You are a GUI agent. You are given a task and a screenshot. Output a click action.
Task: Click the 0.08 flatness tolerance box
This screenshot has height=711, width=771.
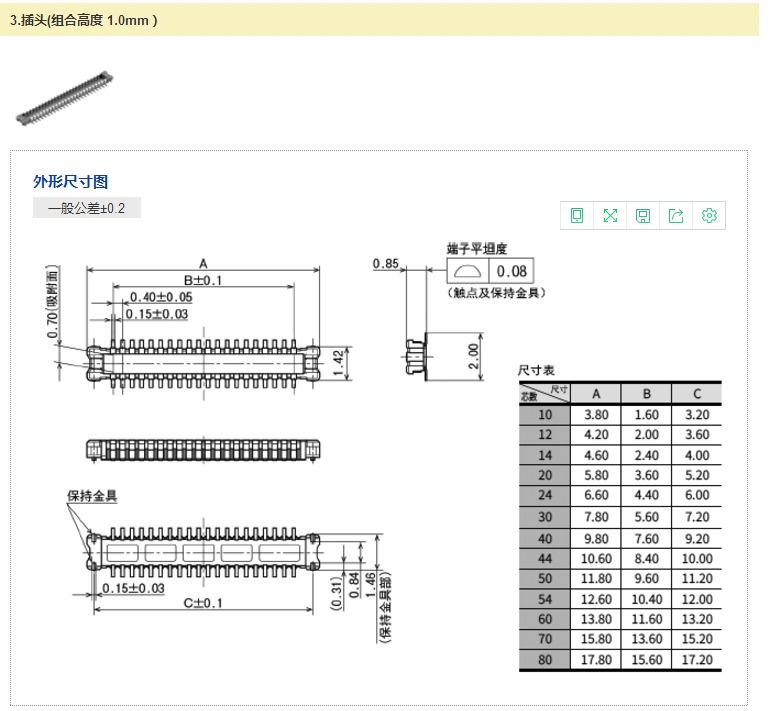[x=511, y=271]
